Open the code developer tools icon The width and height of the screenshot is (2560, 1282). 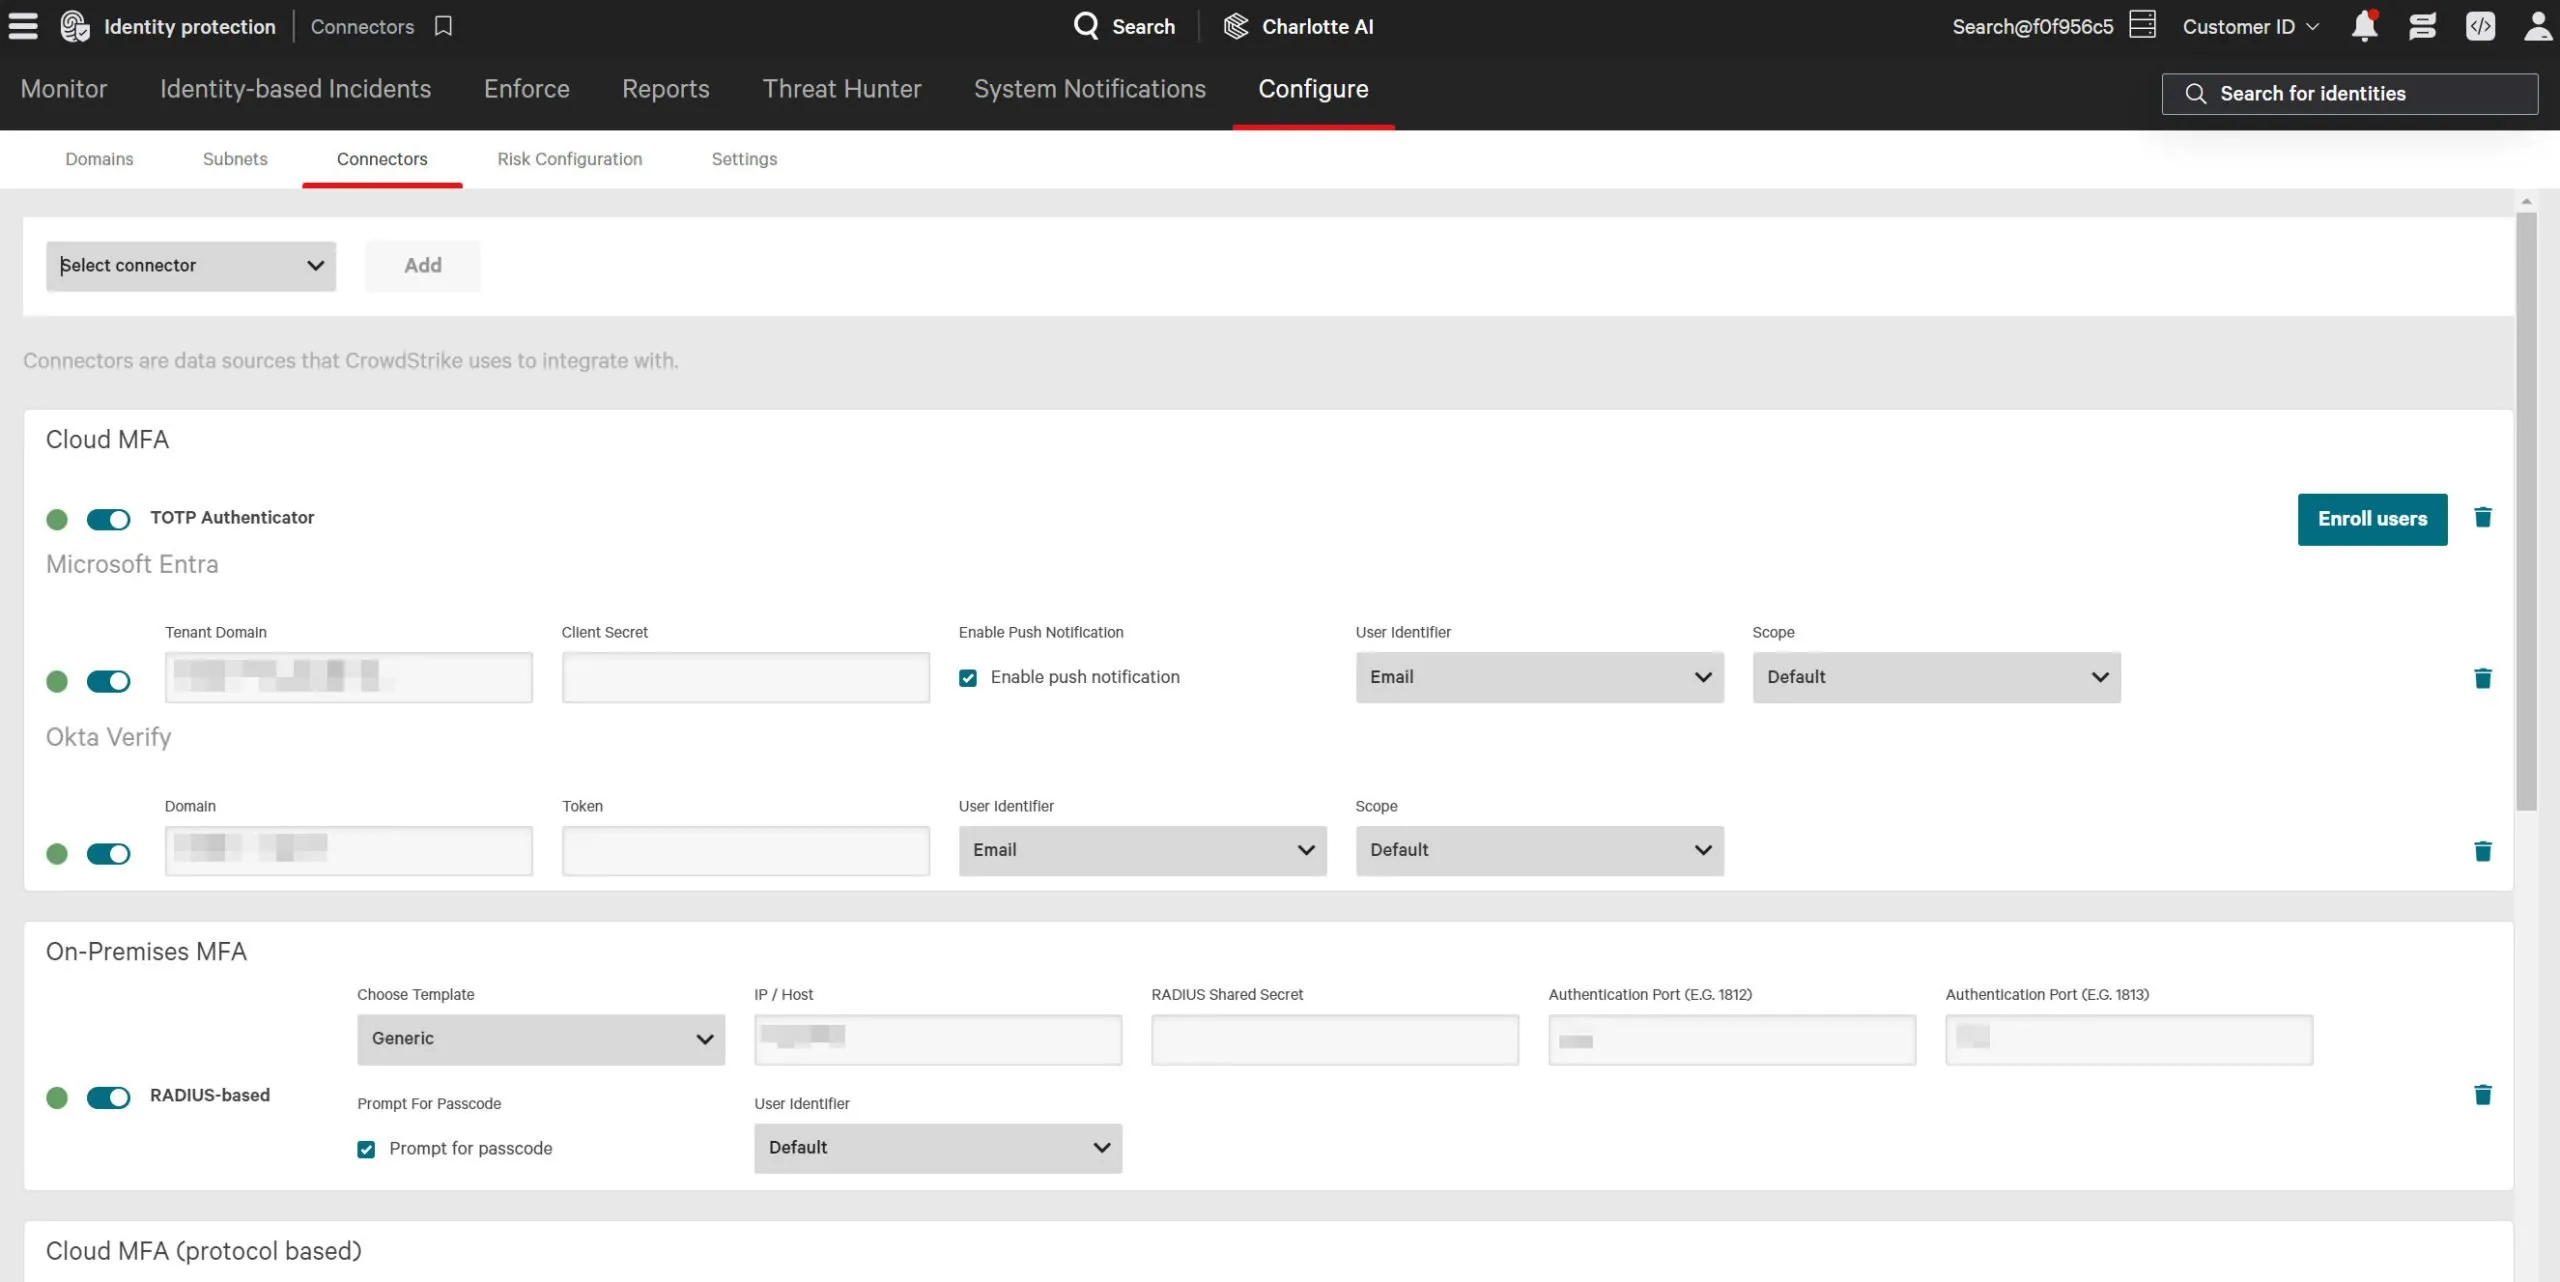click(2480, 26)
